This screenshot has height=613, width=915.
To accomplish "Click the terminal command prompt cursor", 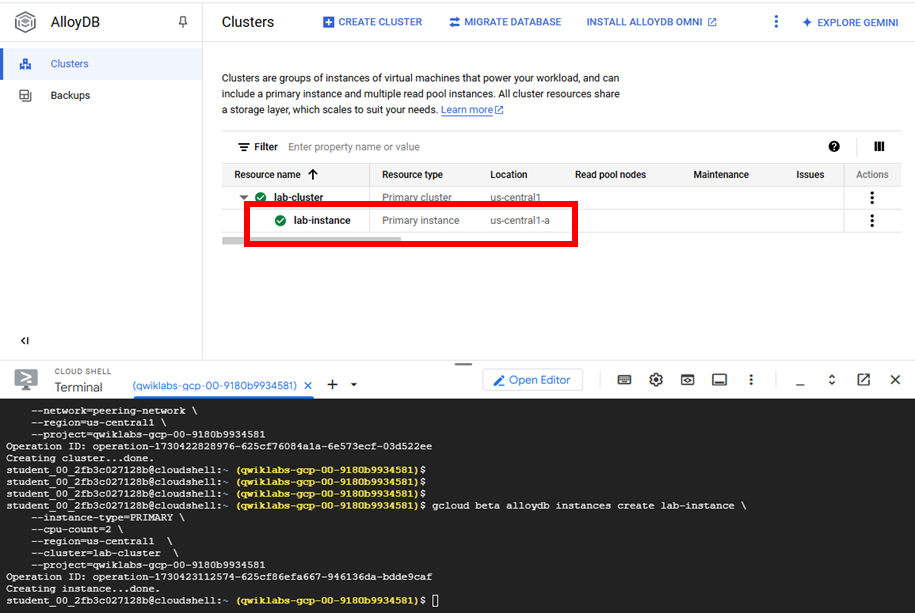I will [x=435, y=601].
